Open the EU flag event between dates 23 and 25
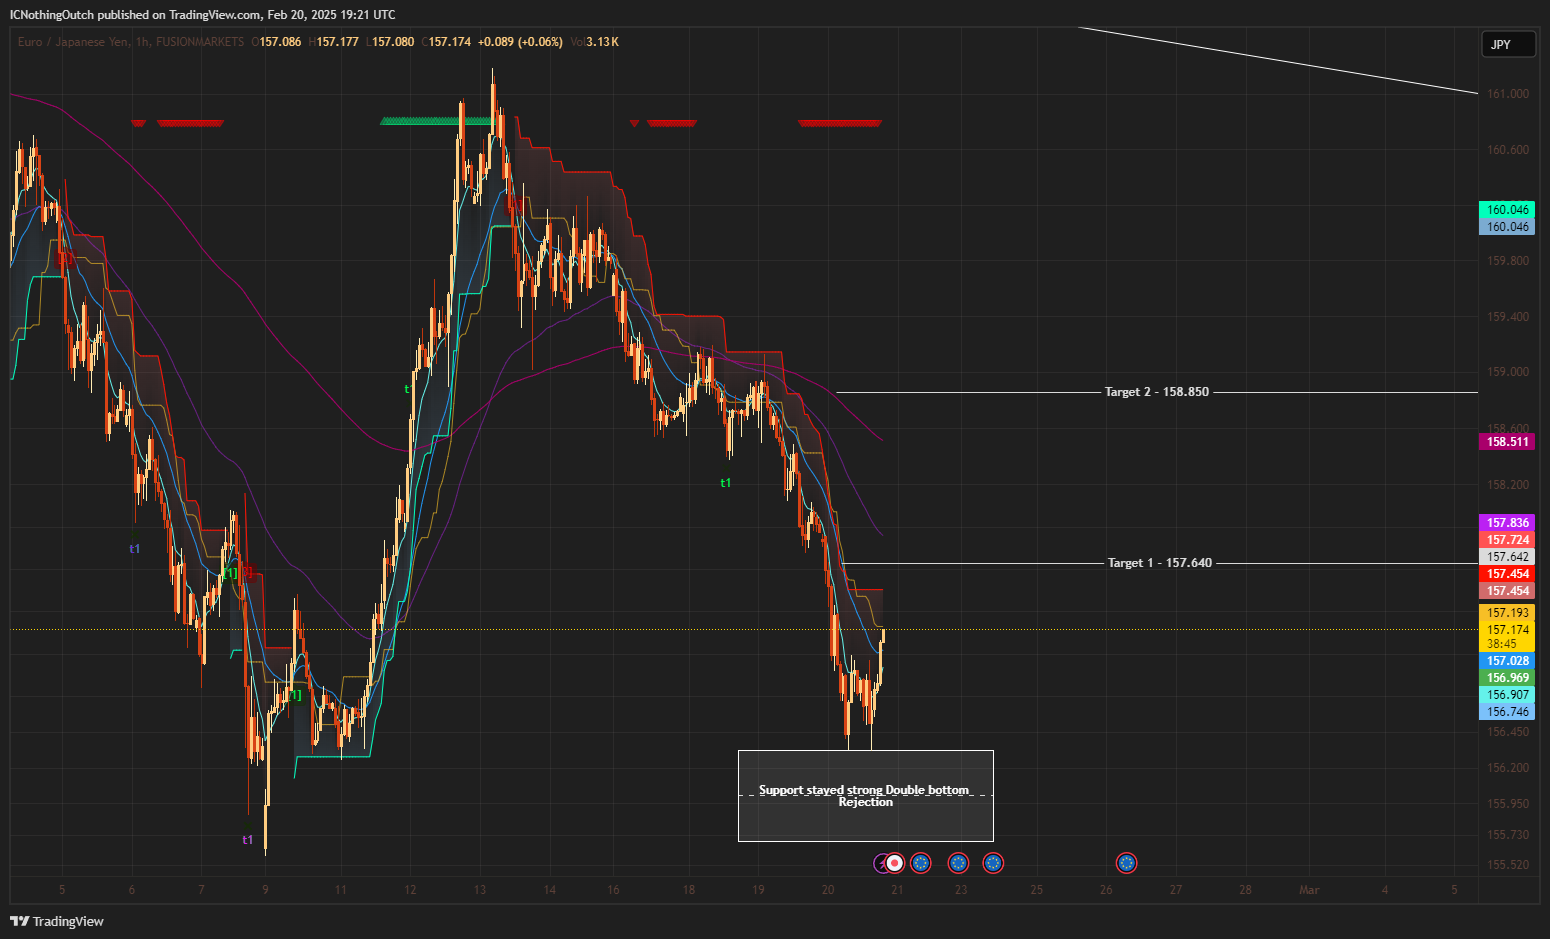This screenshot has width=1550, height=939. [x=993, y=863]
